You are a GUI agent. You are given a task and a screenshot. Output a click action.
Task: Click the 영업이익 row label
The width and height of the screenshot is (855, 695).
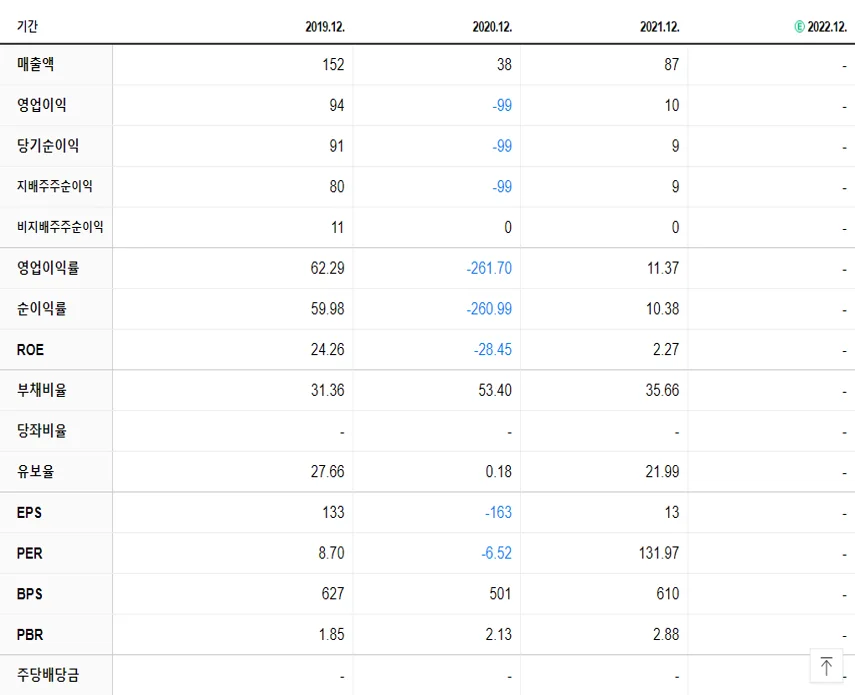tap(42, 105)
